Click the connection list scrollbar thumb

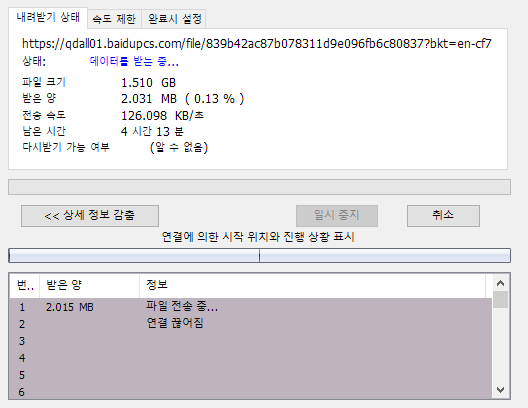pos(500,300)
